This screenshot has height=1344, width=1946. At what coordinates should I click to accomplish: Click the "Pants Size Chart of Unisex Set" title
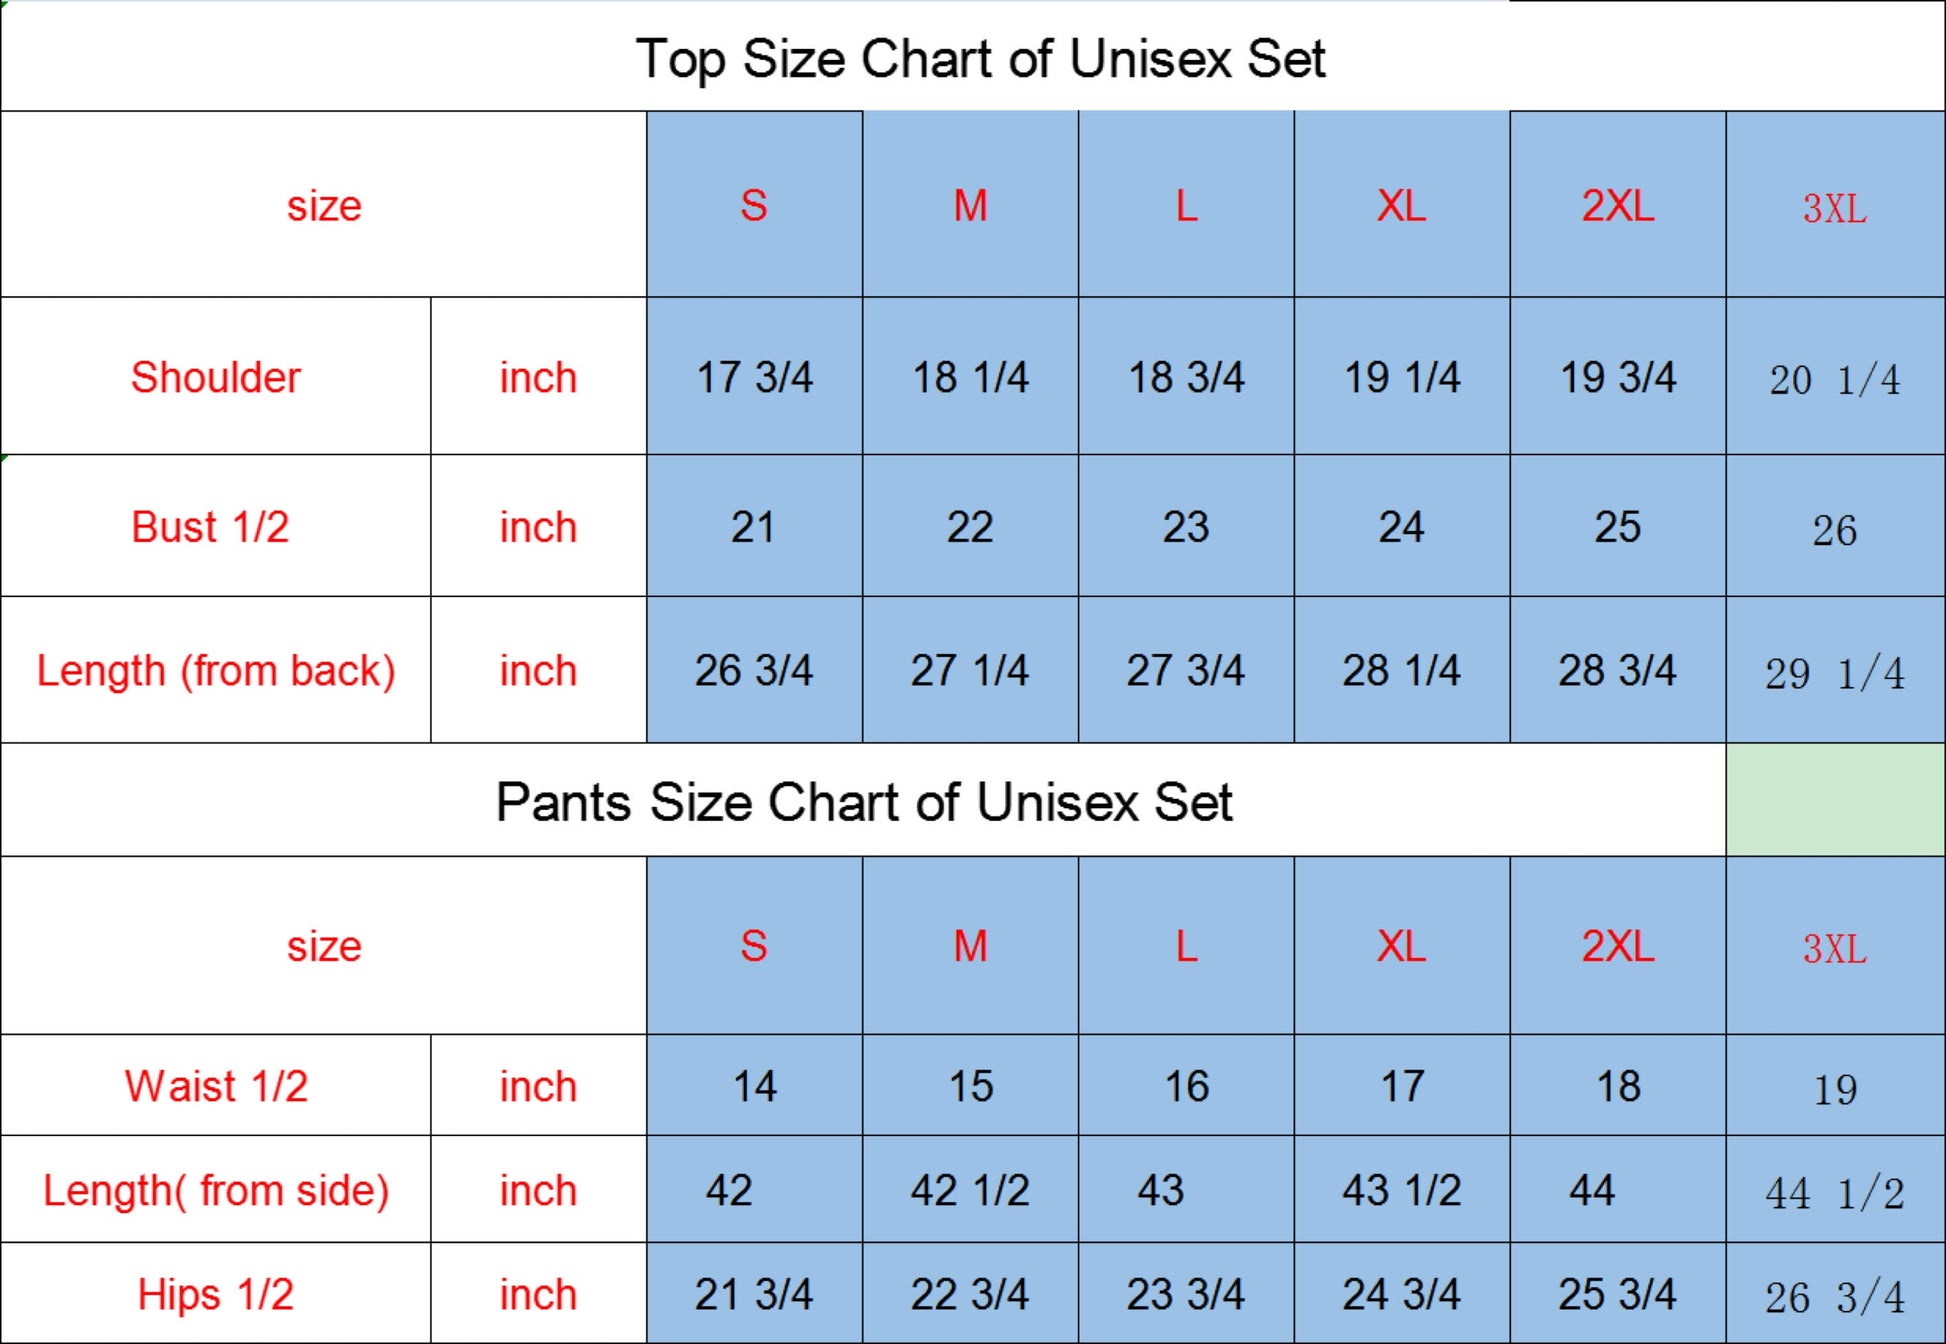(x=864, y=801)
